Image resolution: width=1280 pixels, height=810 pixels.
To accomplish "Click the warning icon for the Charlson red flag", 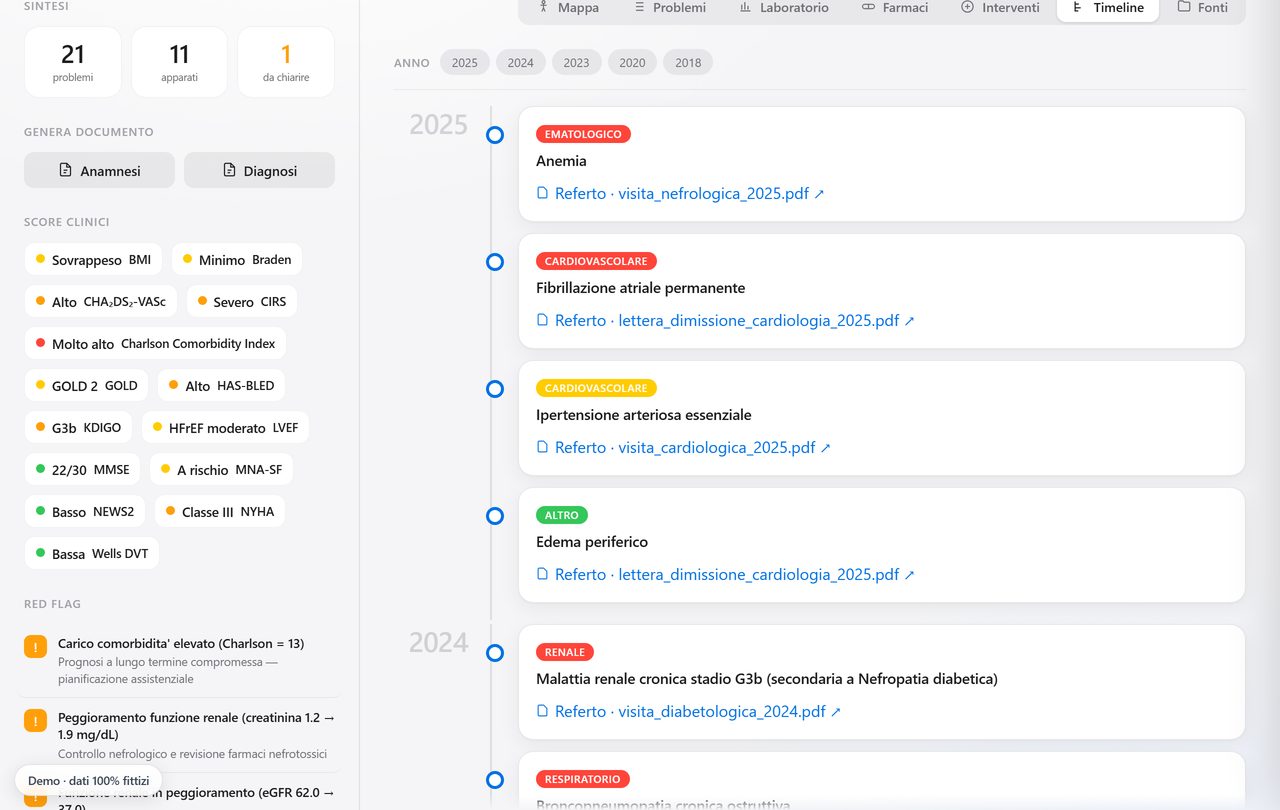I will click(35, 647).
